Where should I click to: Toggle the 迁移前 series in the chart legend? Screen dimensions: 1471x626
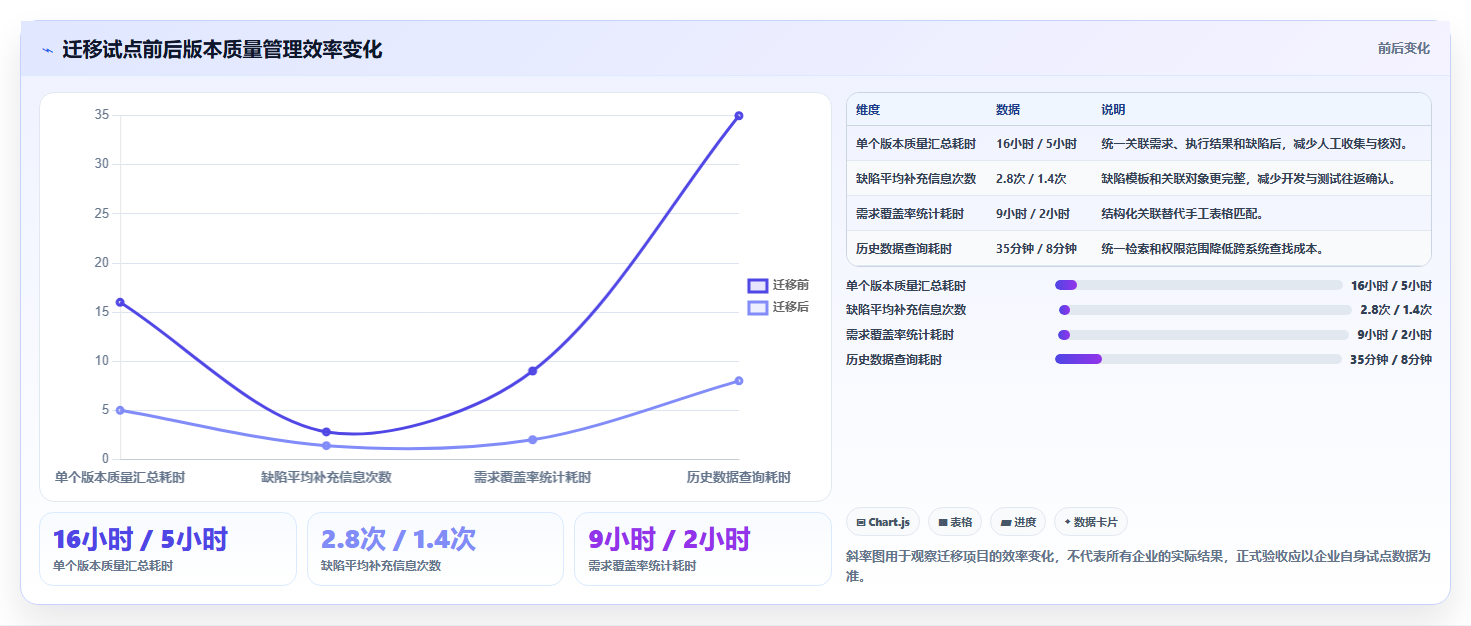pos(779,285)
